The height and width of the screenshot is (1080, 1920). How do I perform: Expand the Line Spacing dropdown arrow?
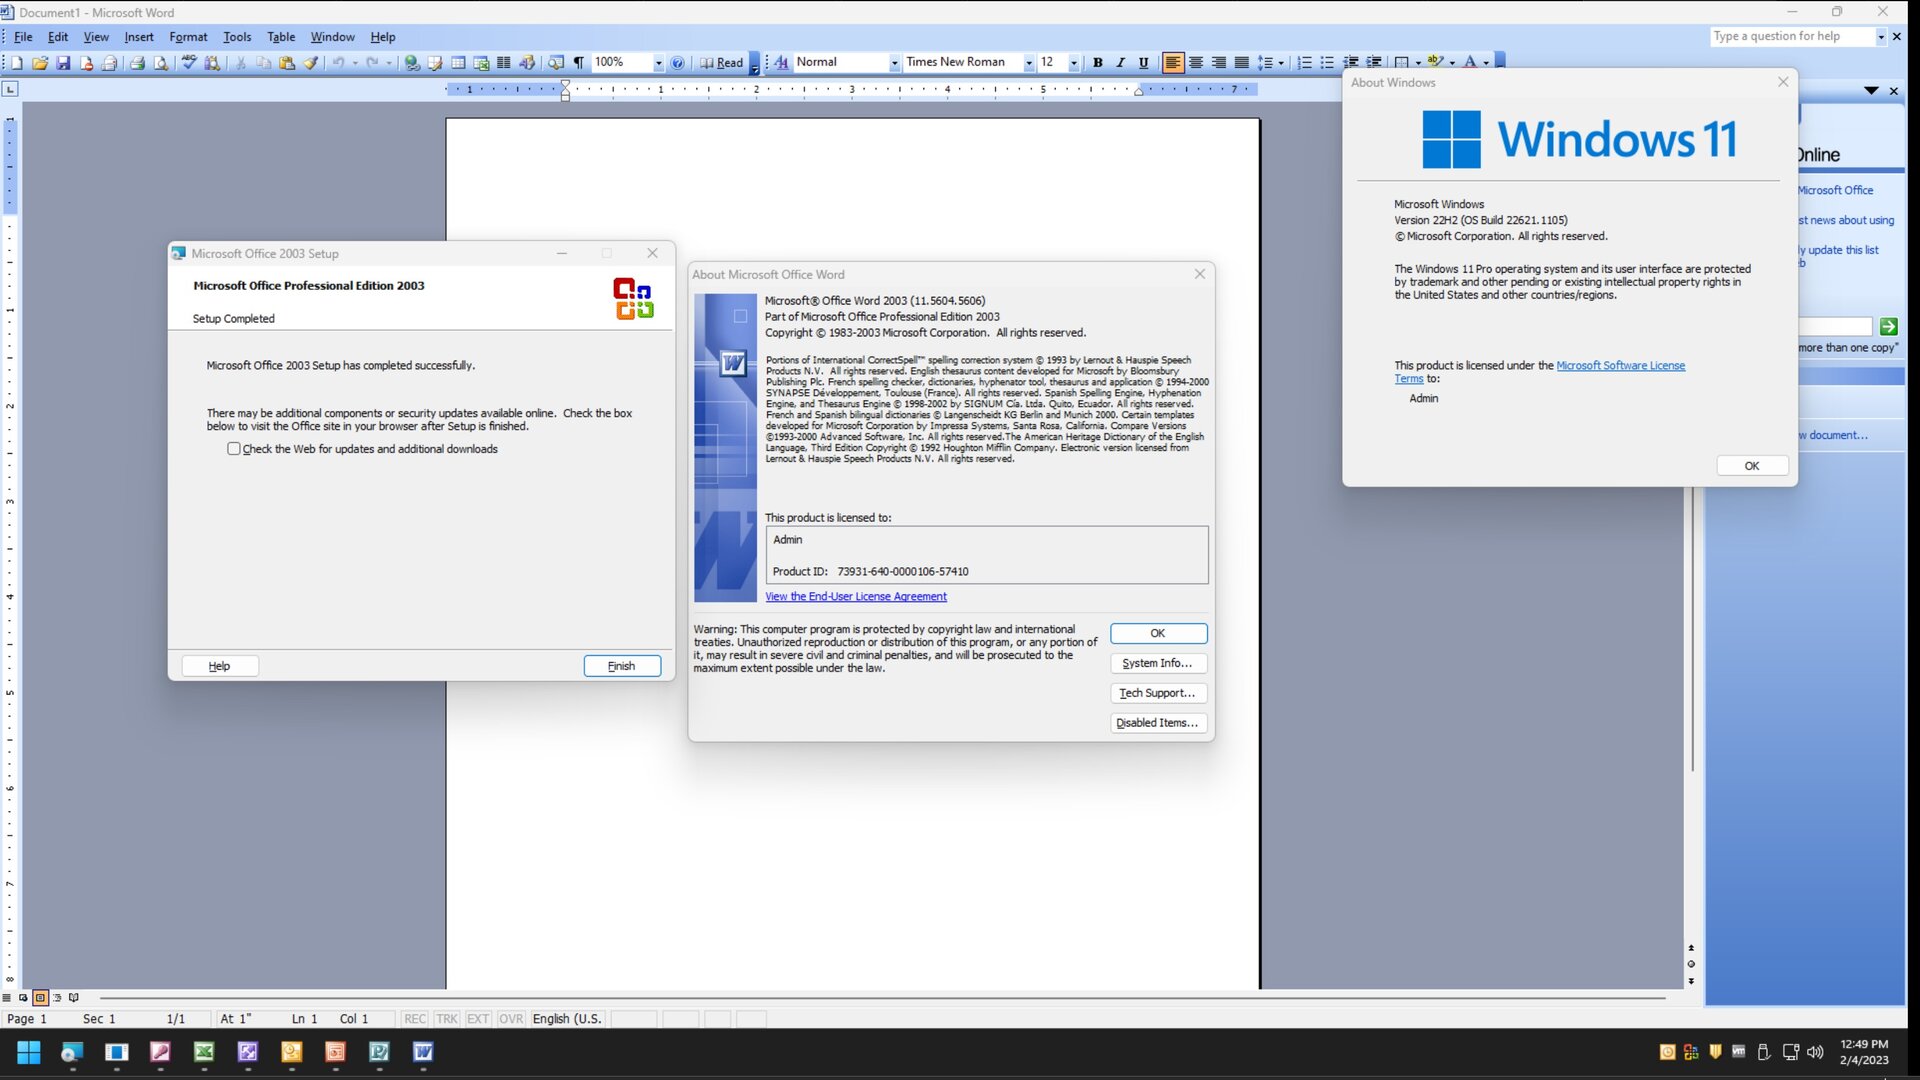(1281, 63)
